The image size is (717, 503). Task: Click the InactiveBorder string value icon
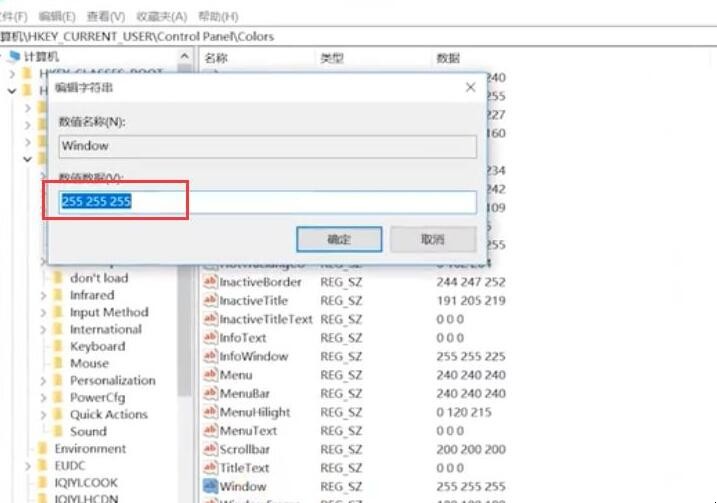(210, 282)
